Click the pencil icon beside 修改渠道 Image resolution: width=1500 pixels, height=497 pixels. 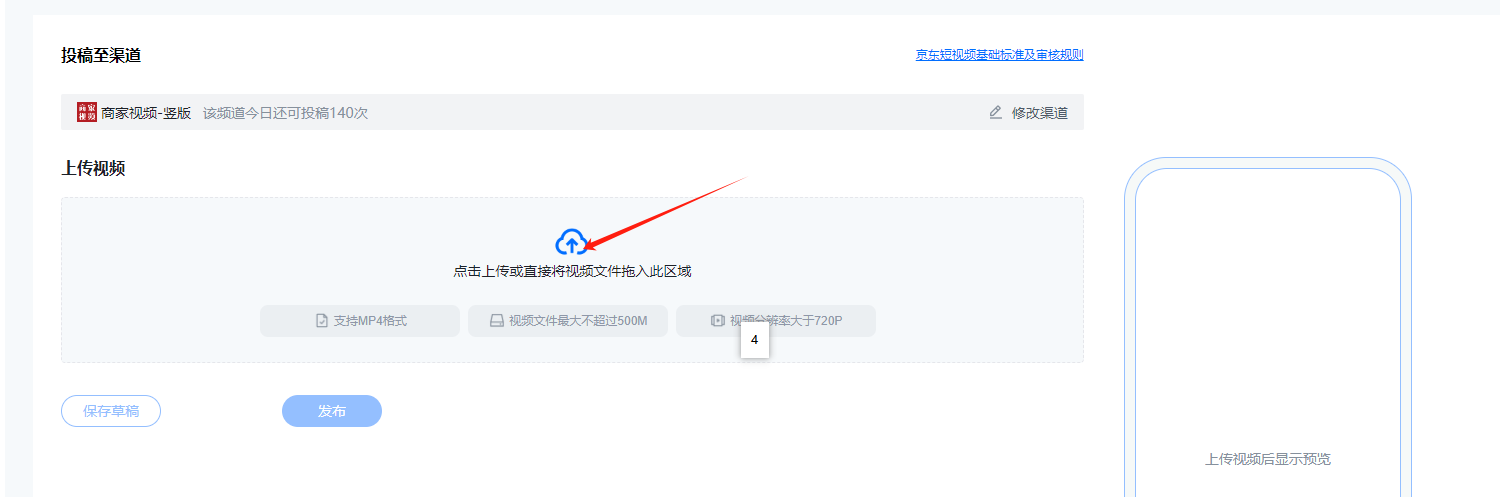point(995,112)
